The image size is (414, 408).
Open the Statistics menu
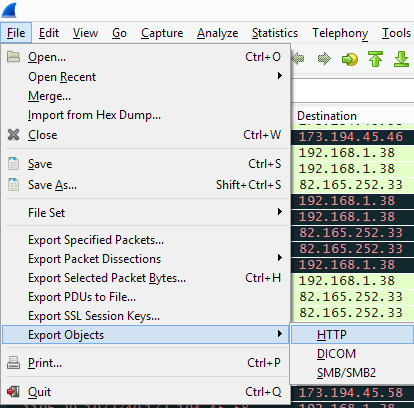pyautogui.click(x=275, y=33)
